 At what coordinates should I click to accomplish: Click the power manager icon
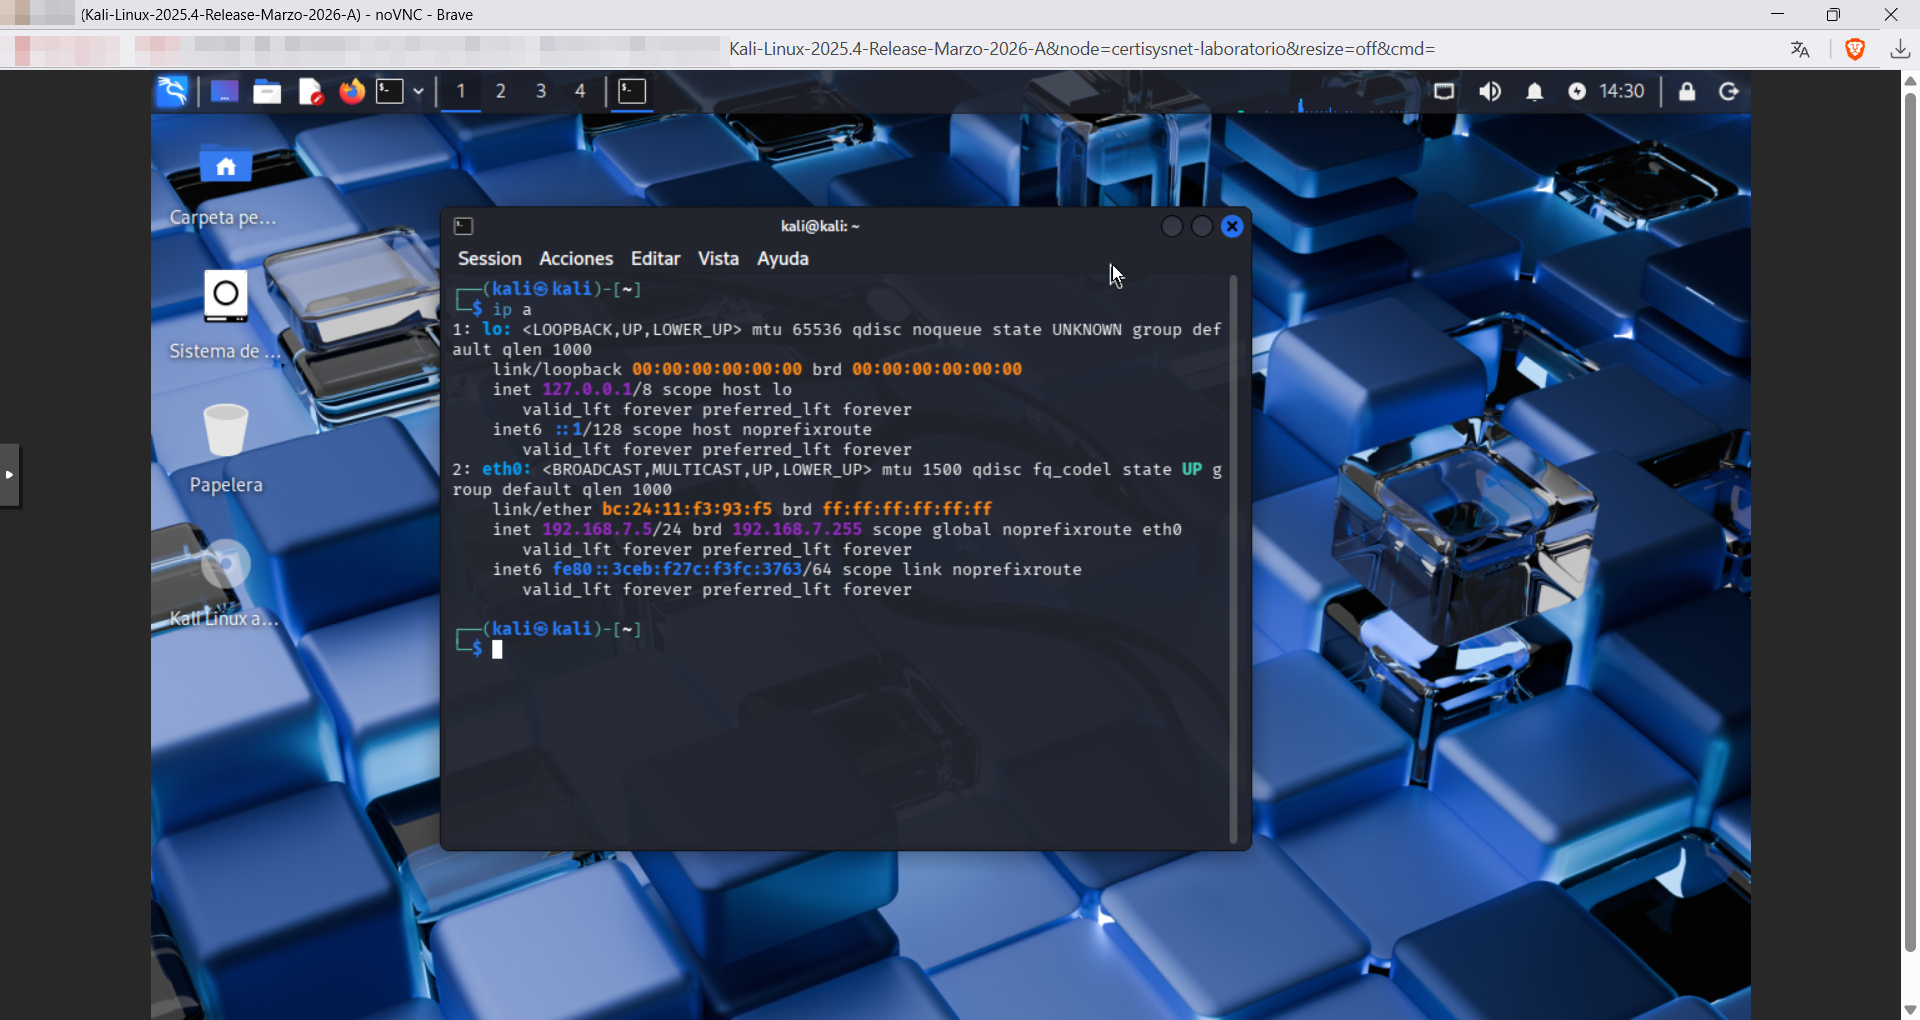(x=1576, y=91)
